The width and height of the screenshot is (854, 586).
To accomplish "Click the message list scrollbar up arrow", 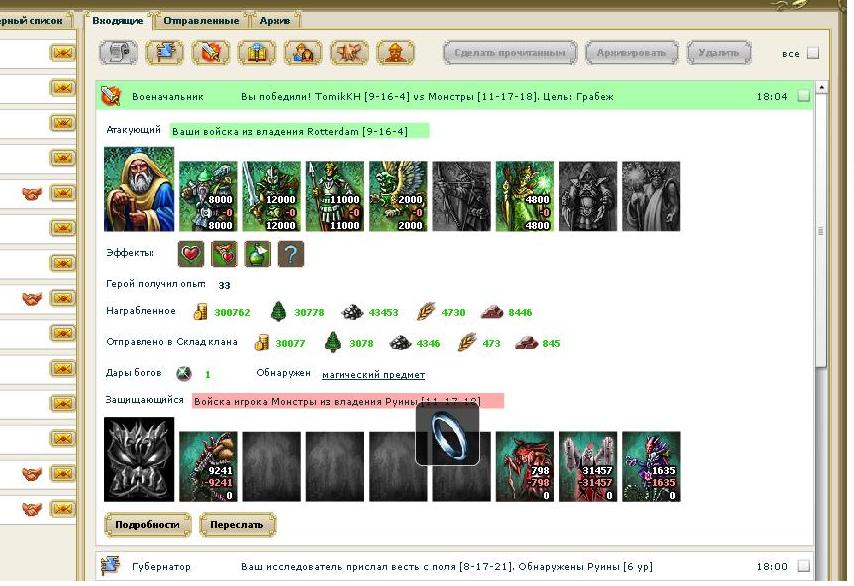I will click(821, 87).
